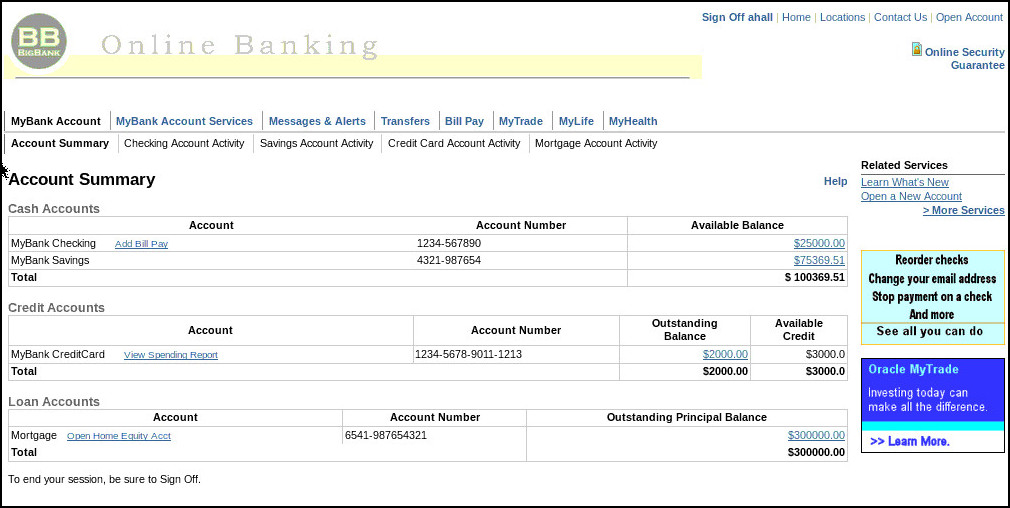Switch to the MyTrade tab
This screenshot has height=508, width=1010.
520,121
